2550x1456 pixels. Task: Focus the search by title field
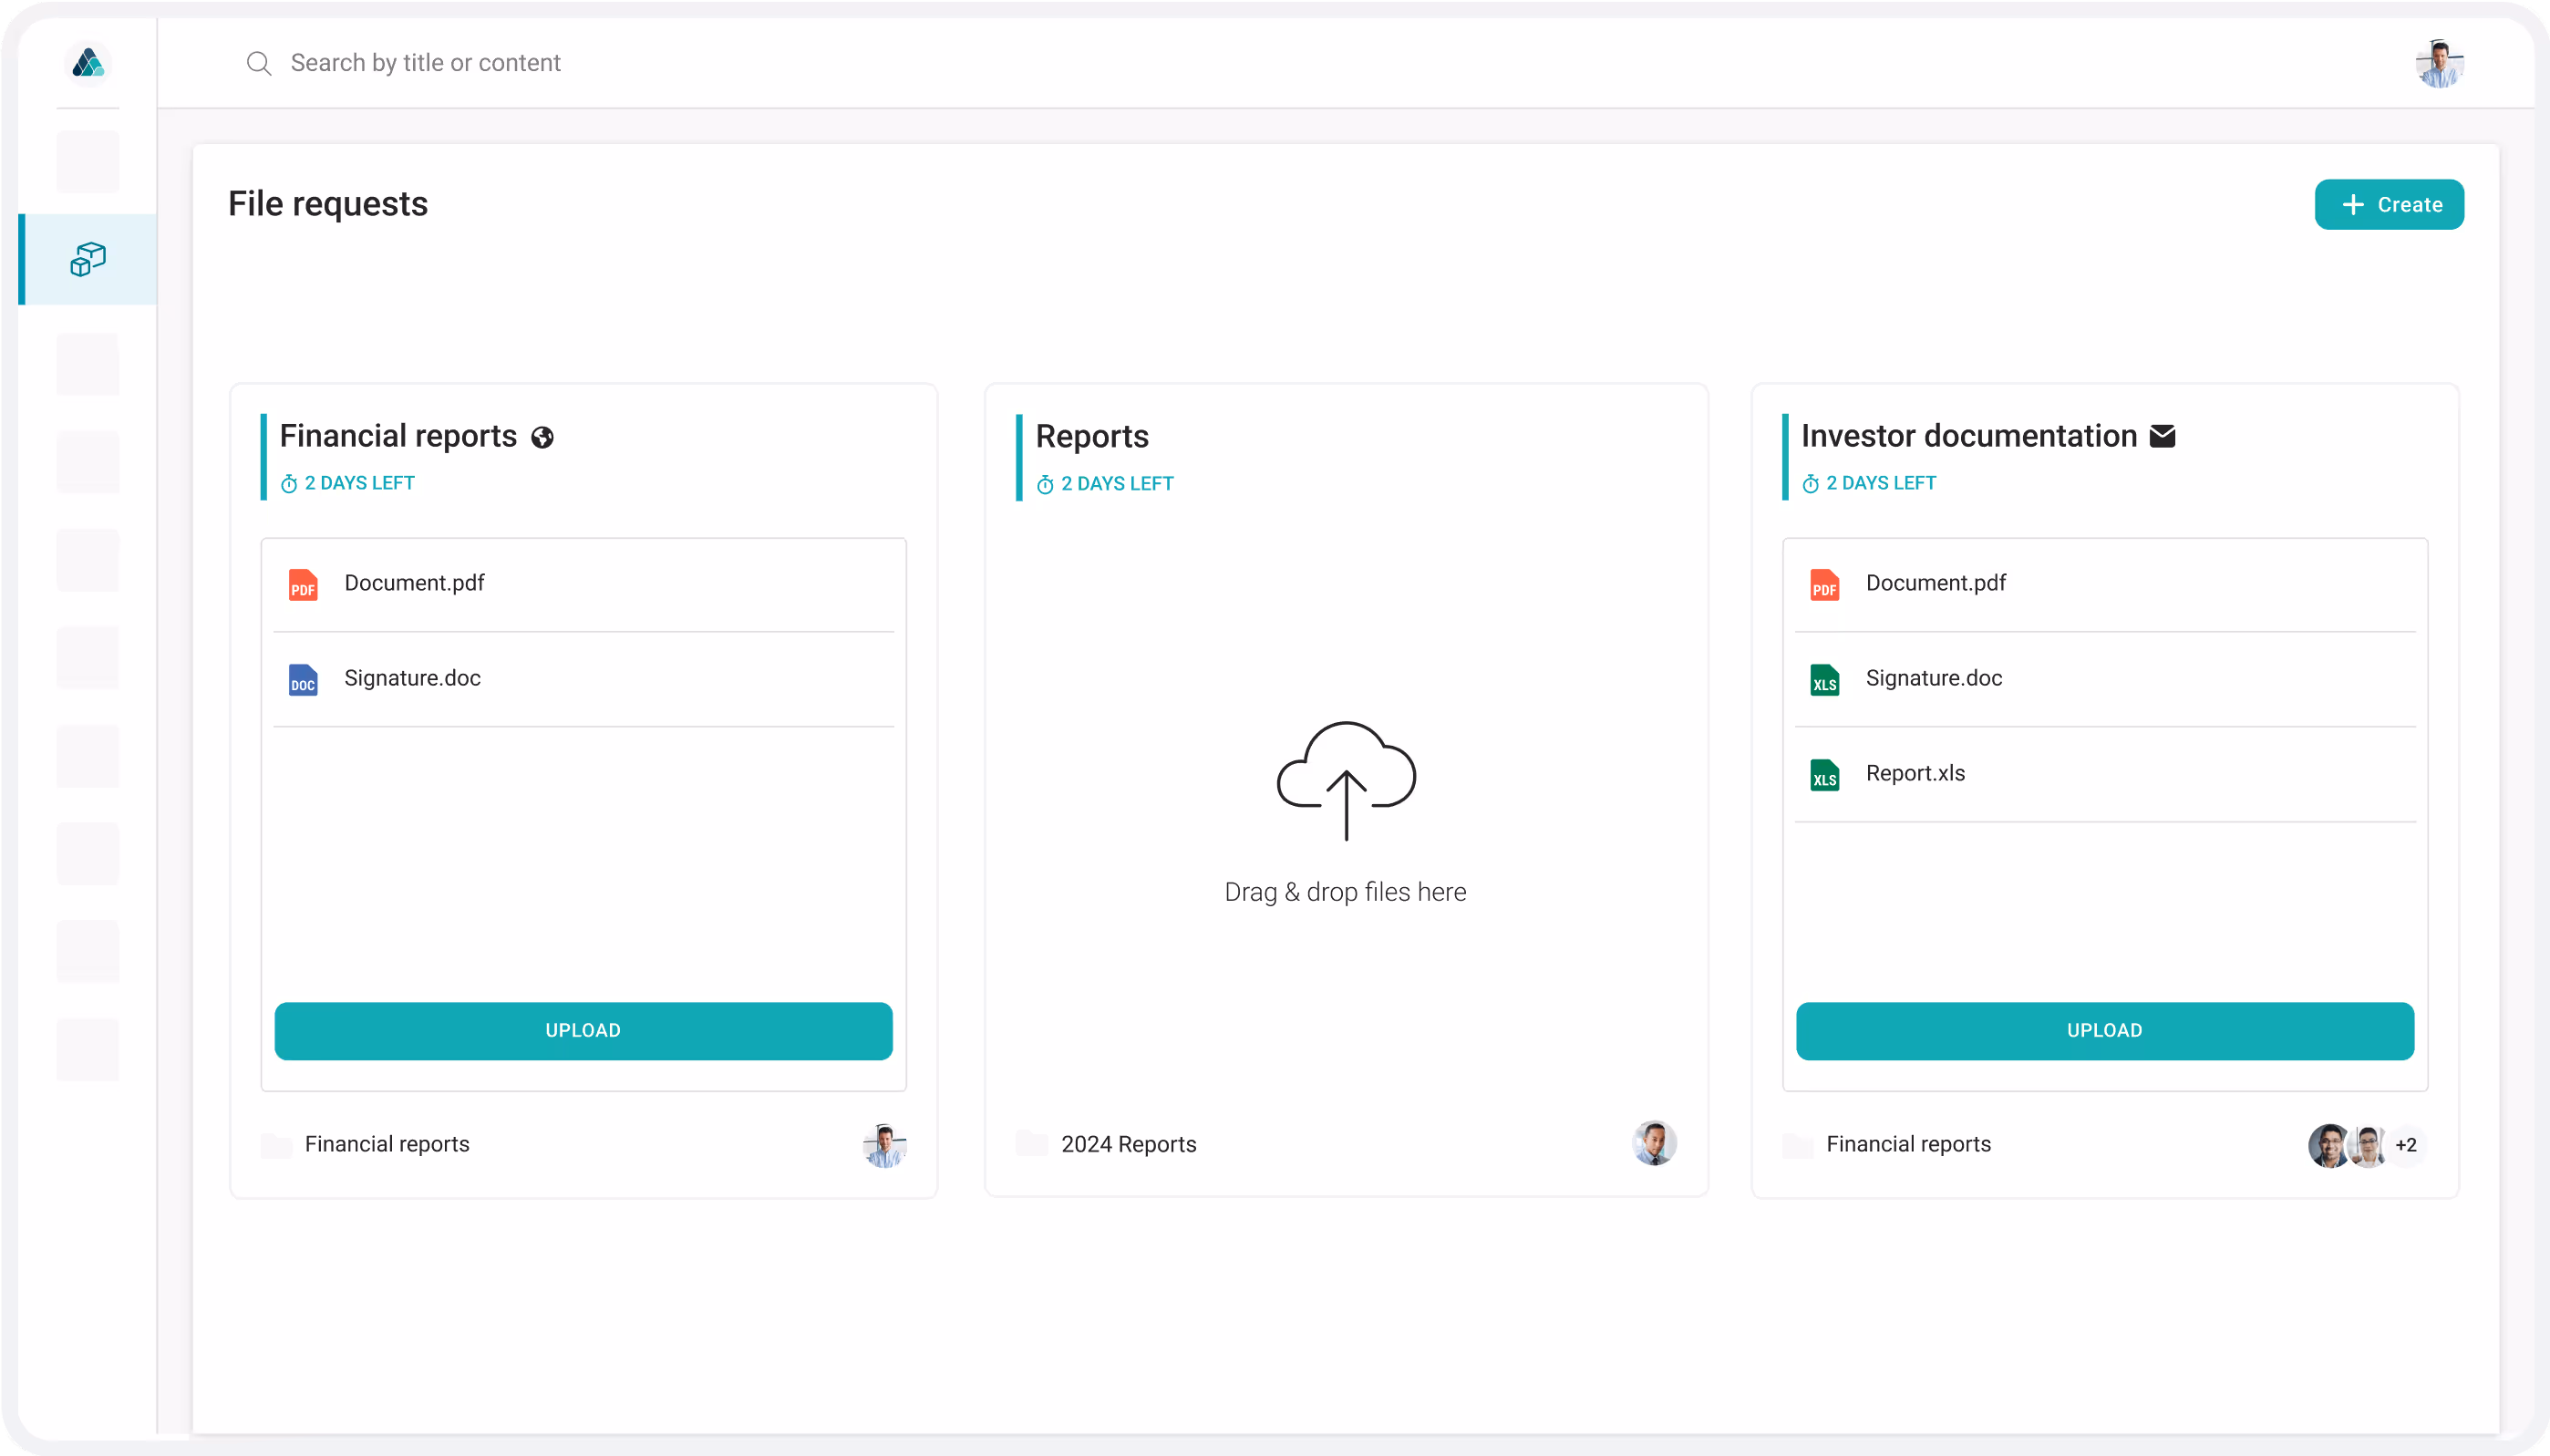[425, 63]
